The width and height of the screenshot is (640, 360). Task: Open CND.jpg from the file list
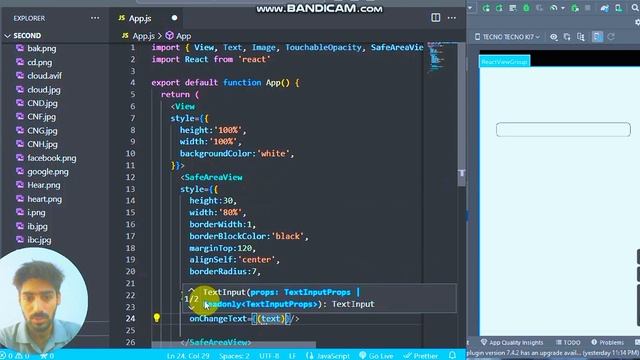click(x=42, y=103)
